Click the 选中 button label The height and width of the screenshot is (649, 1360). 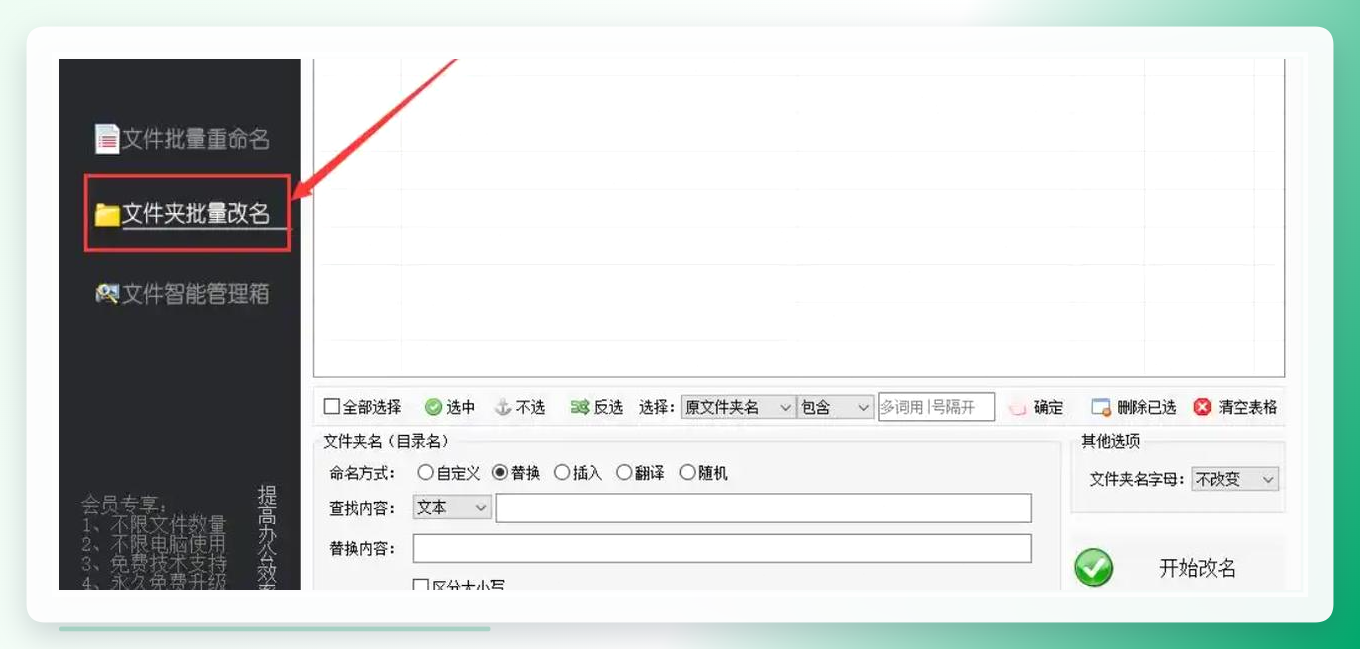[x=461, y=407]
